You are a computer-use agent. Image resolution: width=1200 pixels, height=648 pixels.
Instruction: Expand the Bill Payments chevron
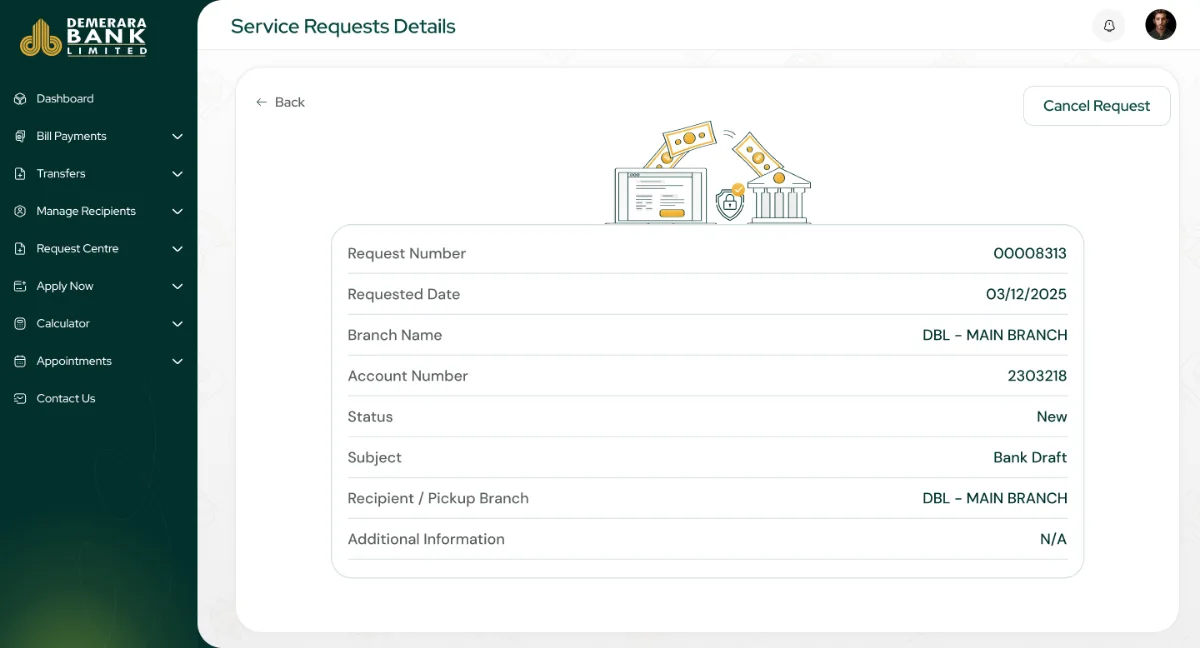click(177, 136)
